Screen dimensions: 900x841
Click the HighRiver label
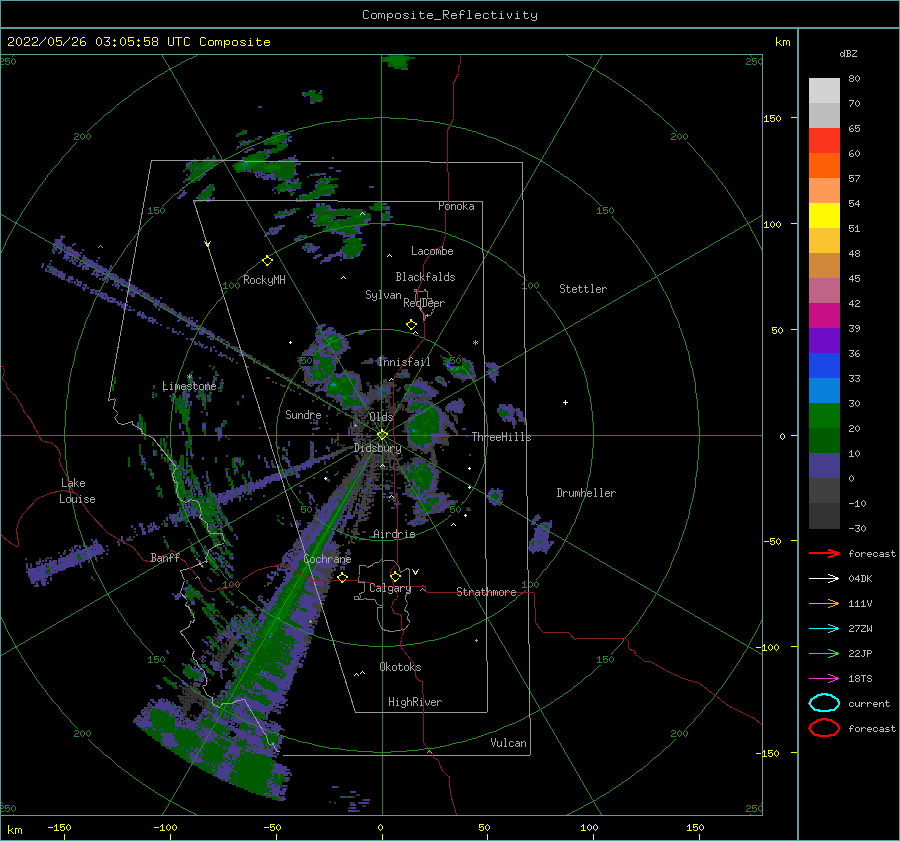pyautogui.click(x=415, y=702)
